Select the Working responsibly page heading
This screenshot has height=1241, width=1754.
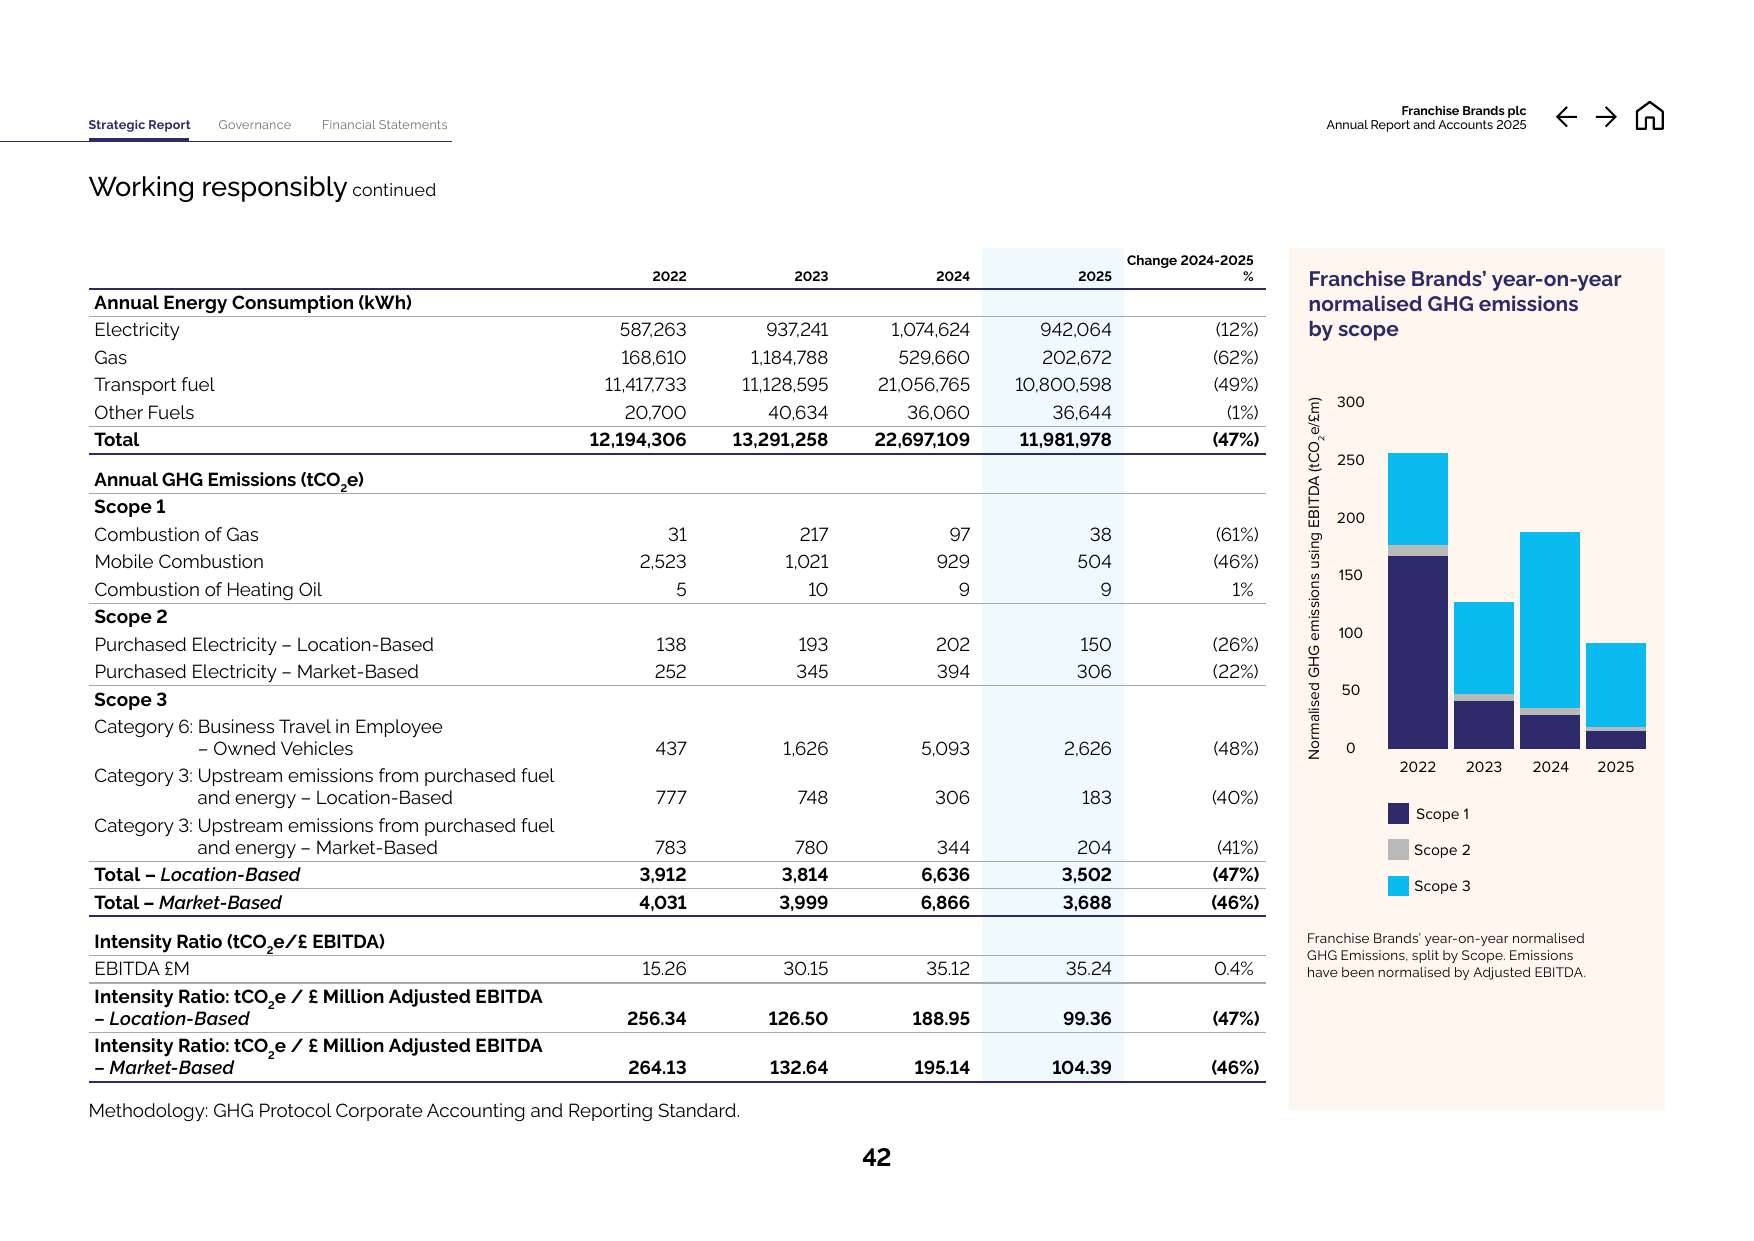pyautogui.click(x=262, y=187)
